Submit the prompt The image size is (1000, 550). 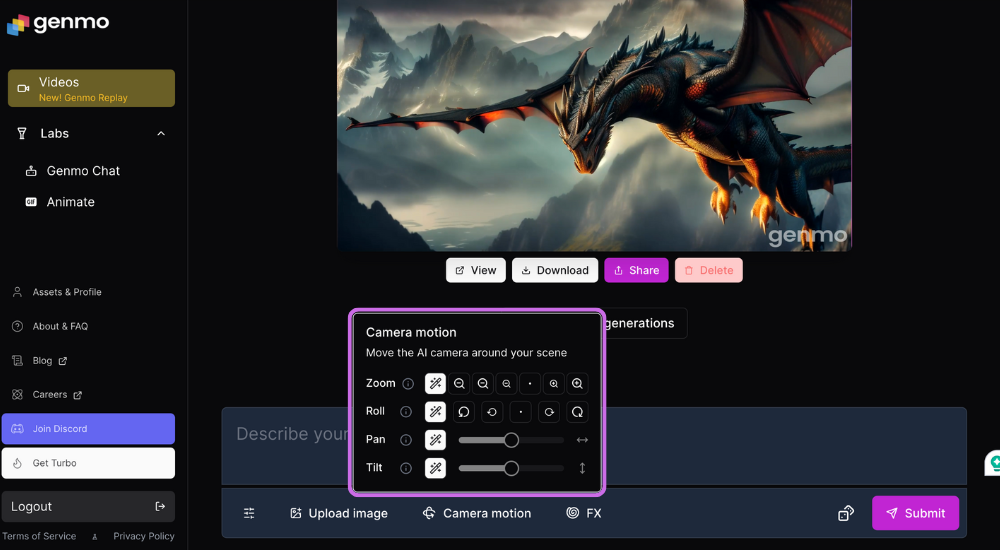[x=915, y=513]
